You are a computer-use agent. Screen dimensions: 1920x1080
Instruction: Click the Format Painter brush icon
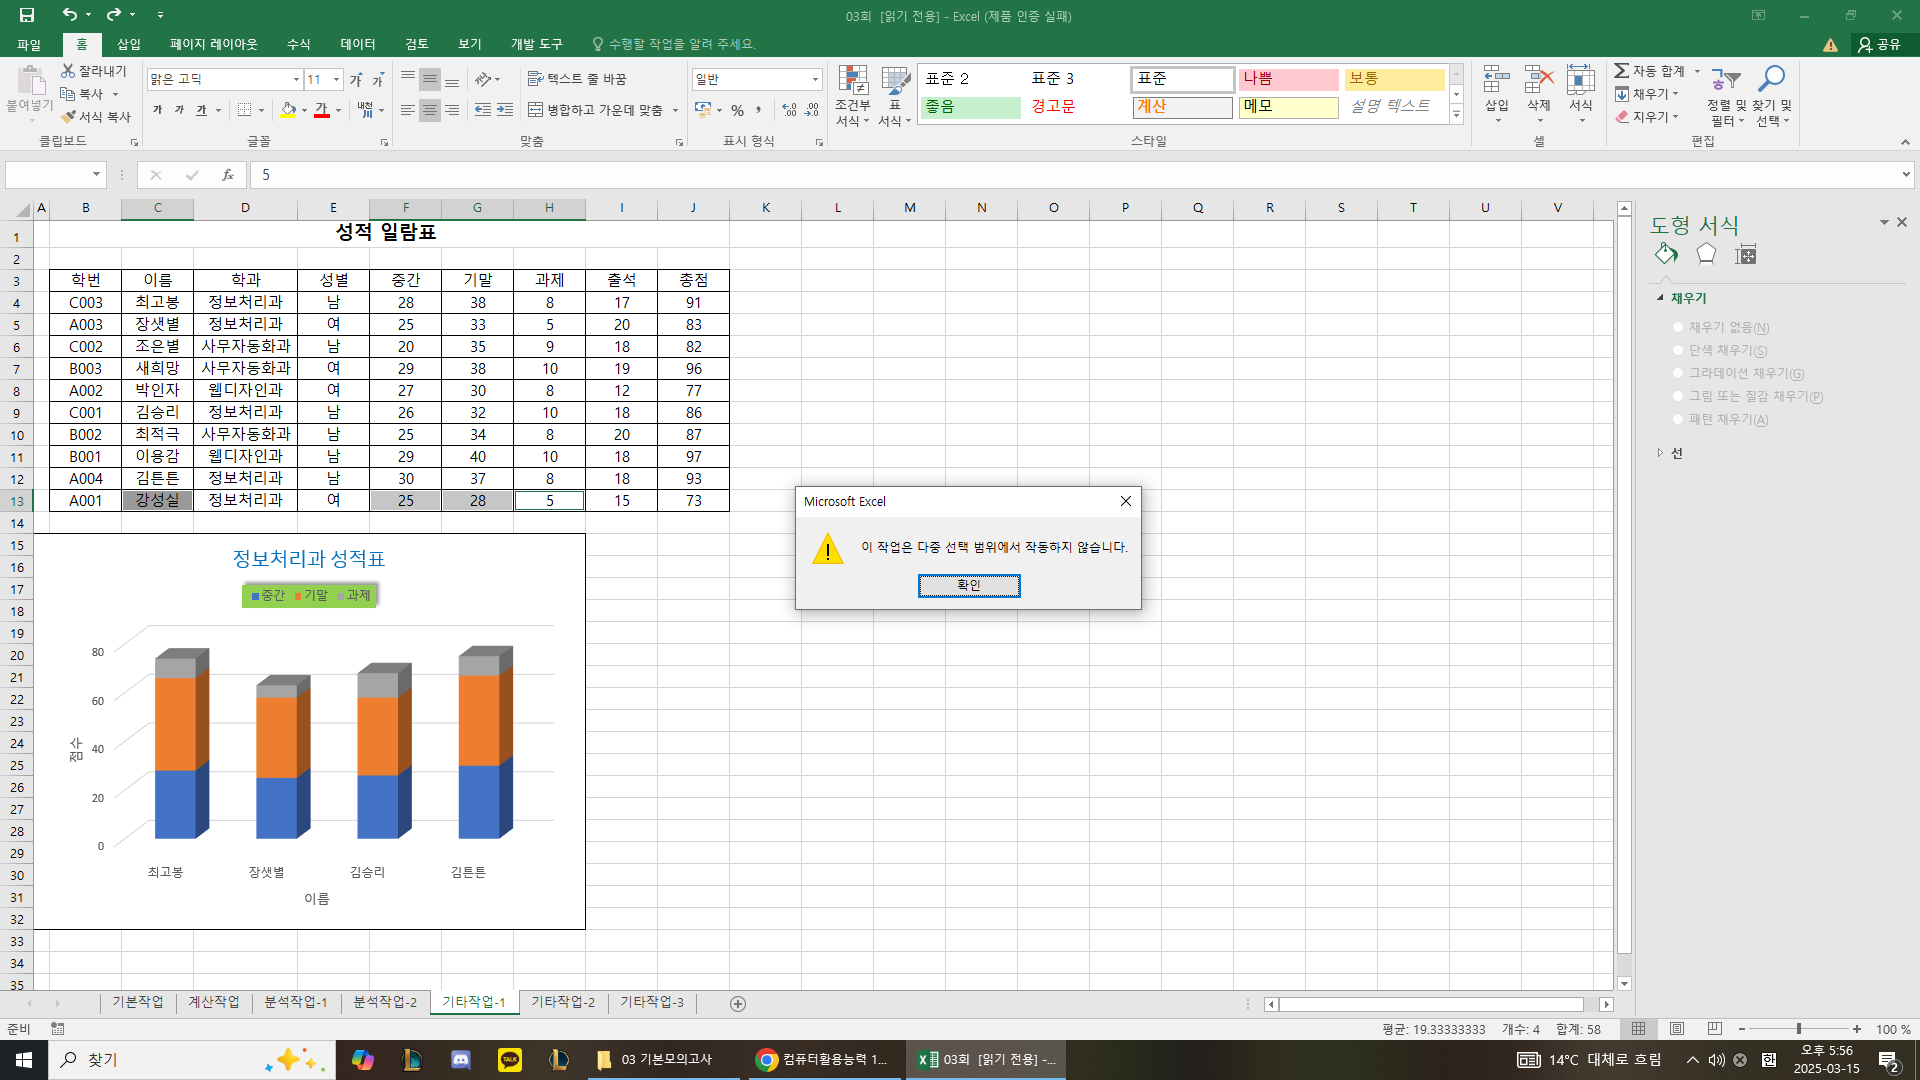pos(69,117)
